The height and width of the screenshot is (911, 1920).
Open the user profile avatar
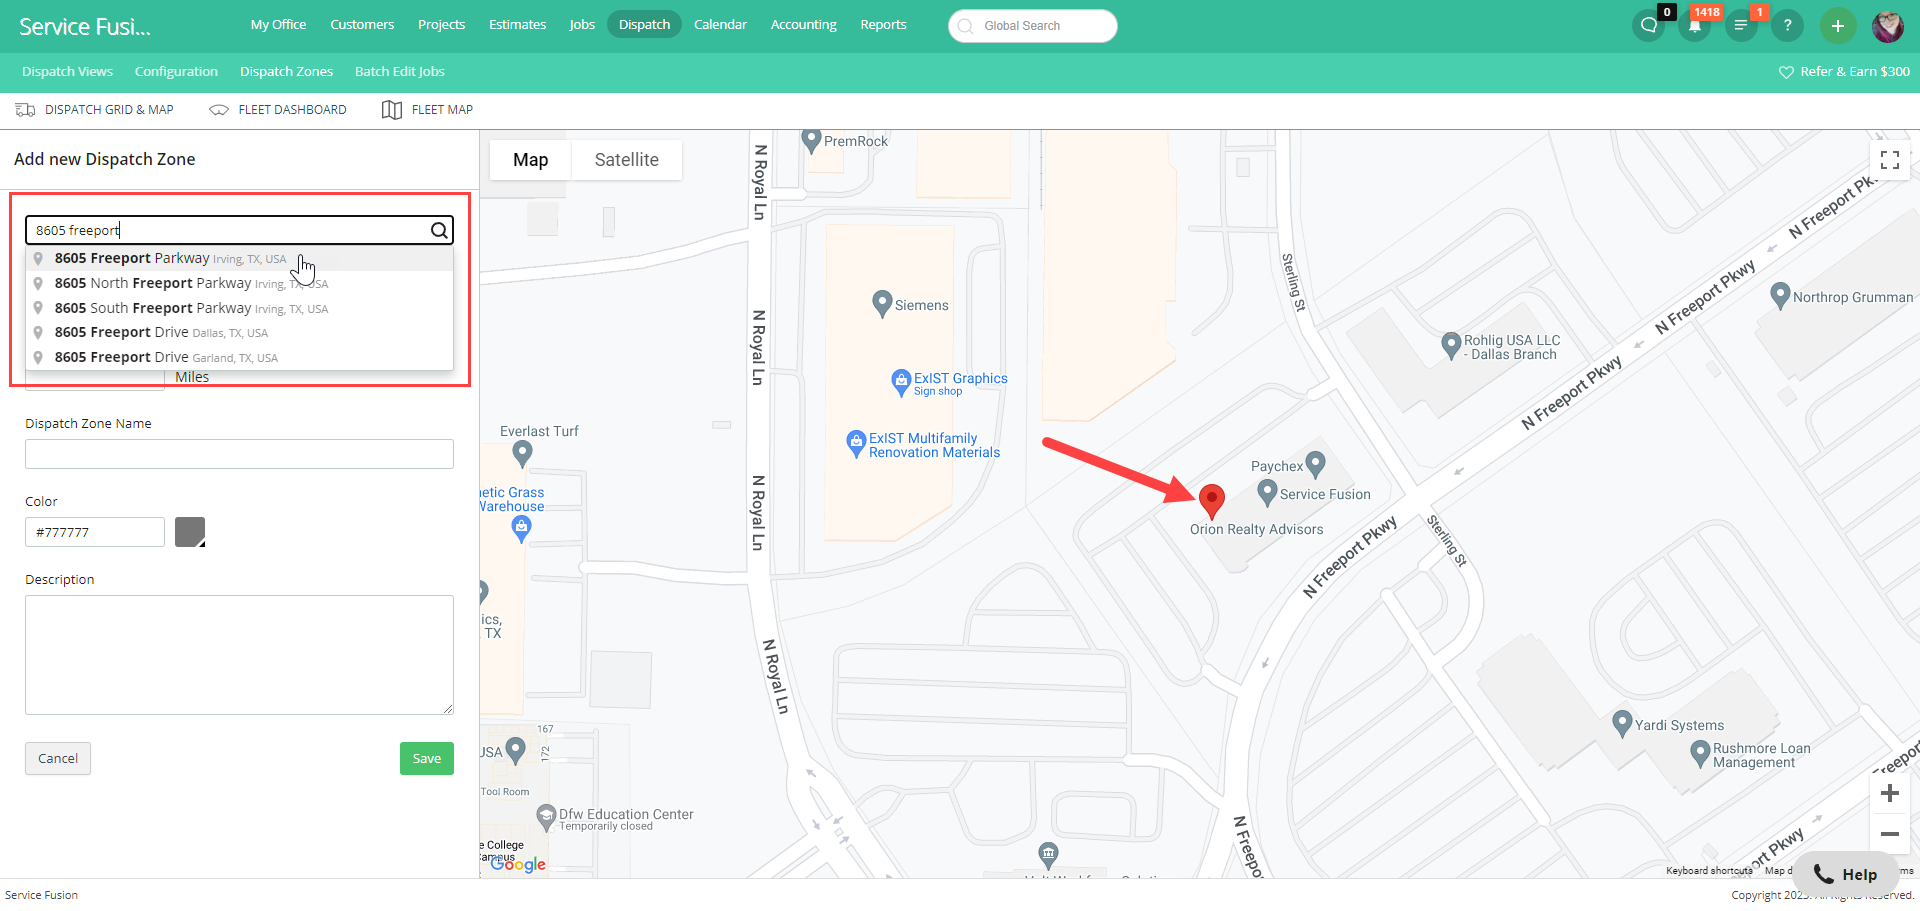pos(1888,26)
